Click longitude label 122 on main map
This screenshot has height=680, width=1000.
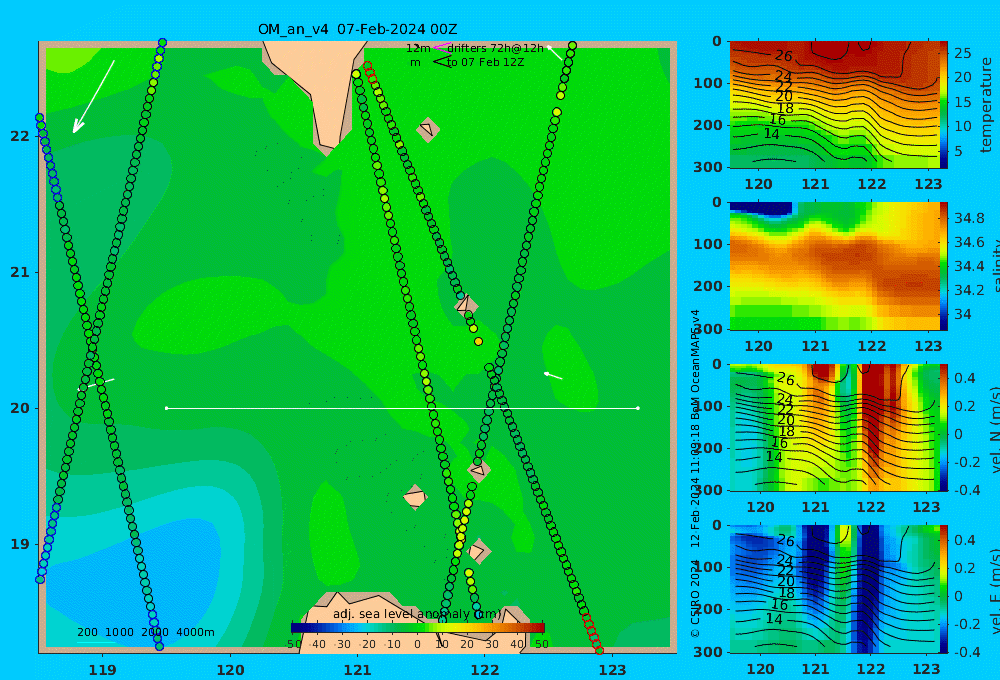(485, 670)
